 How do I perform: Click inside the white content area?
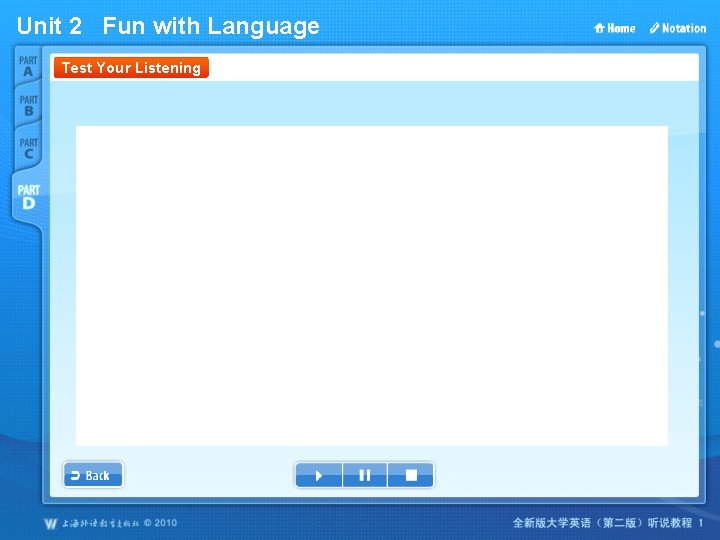pos(372,286)
